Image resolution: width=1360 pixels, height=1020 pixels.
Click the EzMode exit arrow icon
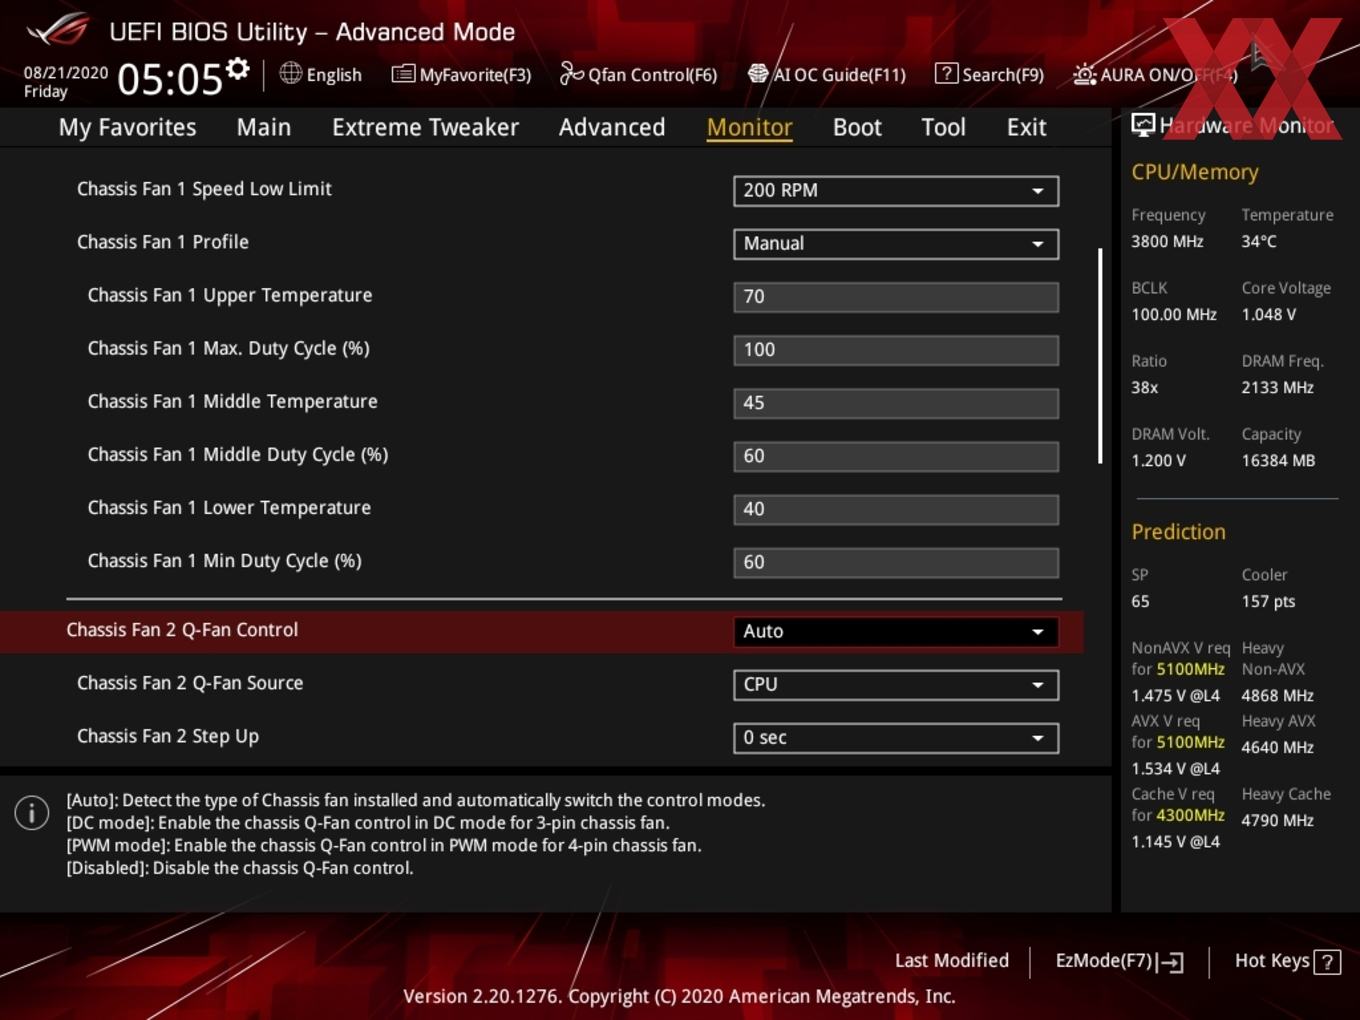click(1170, 962)
